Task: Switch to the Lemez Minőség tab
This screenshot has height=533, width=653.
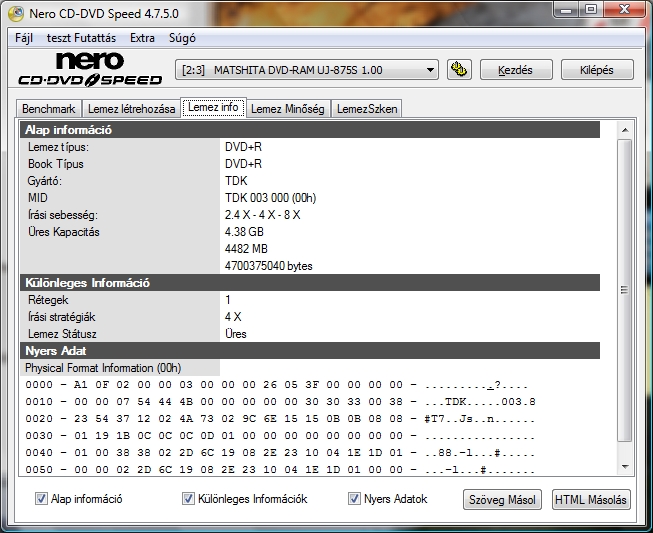Action: pos(288,109)
